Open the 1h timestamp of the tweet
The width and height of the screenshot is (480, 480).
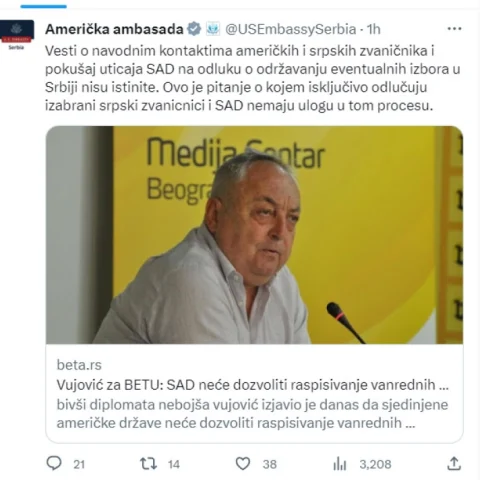pyautogui.click(x=374, y=29)
